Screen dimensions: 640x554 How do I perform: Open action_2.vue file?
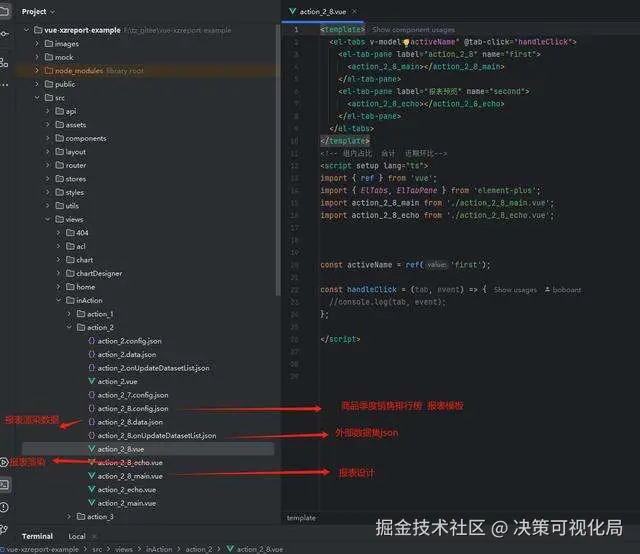point(117,381)
